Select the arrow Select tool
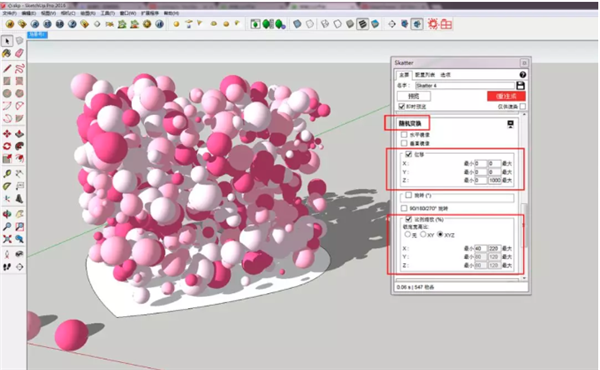The width and height of the screenshot is (600, 370). coord(7,41)
